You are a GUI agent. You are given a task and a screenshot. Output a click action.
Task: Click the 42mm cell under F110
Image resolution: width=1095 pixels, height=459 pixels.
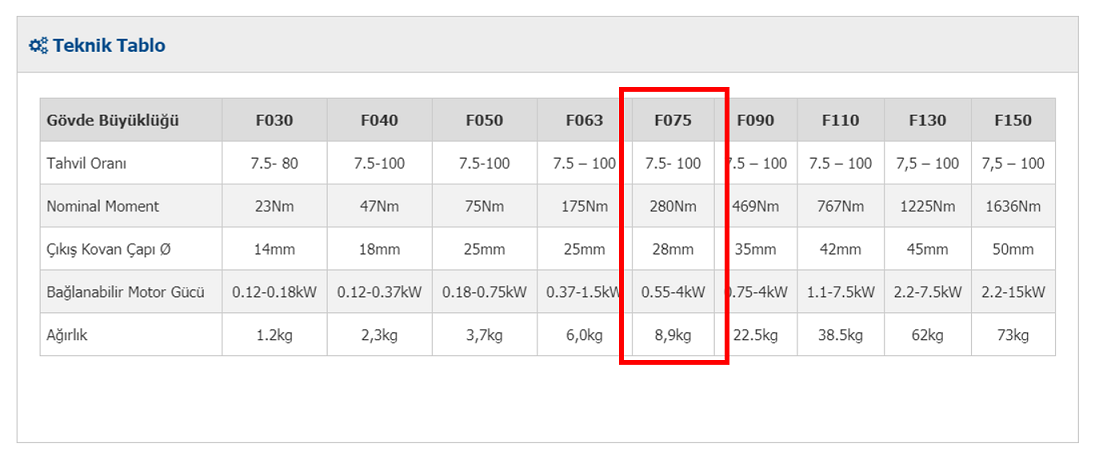(840, 249)
